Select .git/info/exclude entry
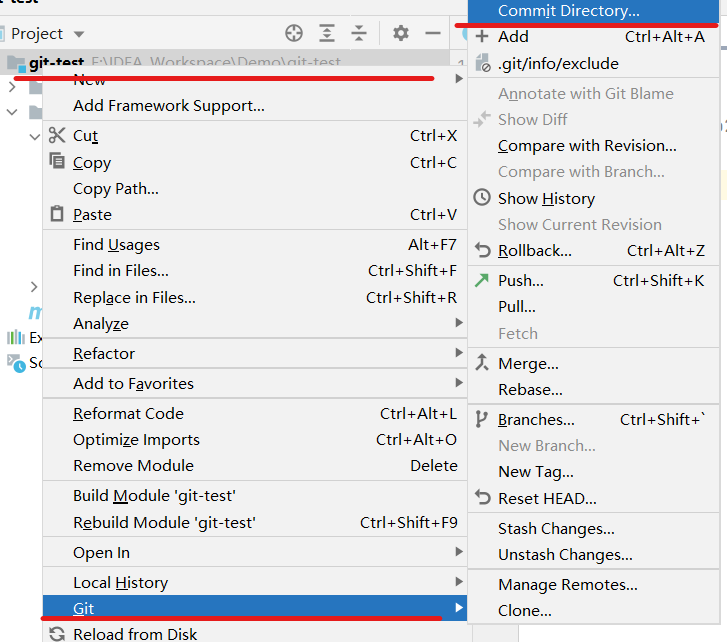The width and height of the screenshot is (727, 642). point(593,63)
